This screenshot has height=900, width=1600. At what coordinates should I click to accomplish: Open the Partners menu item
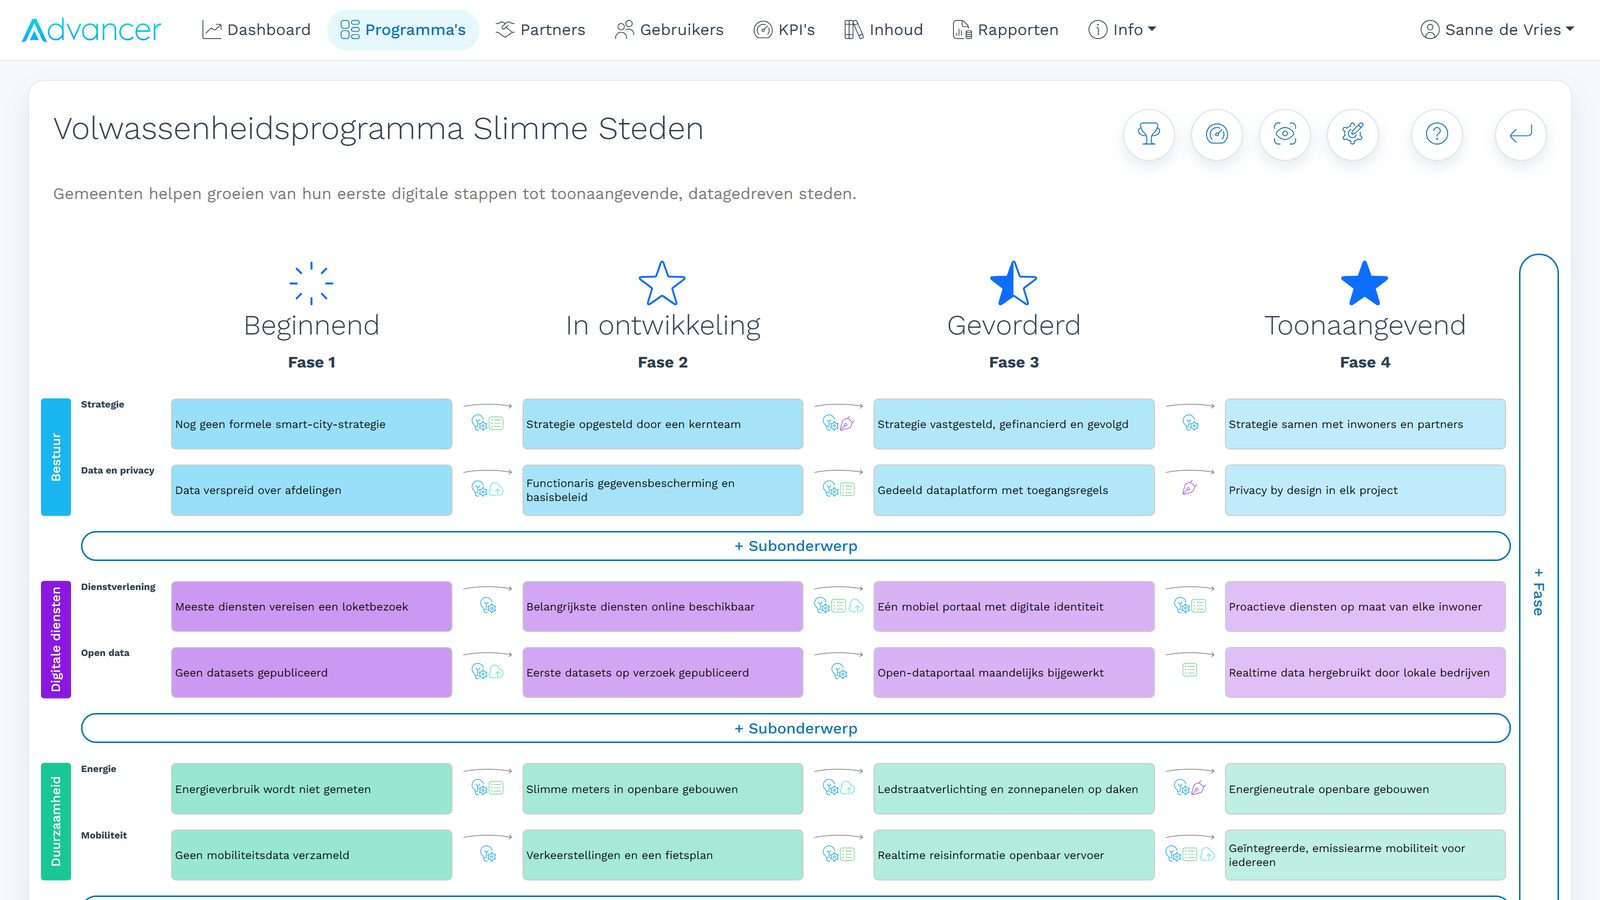(541, 30)
